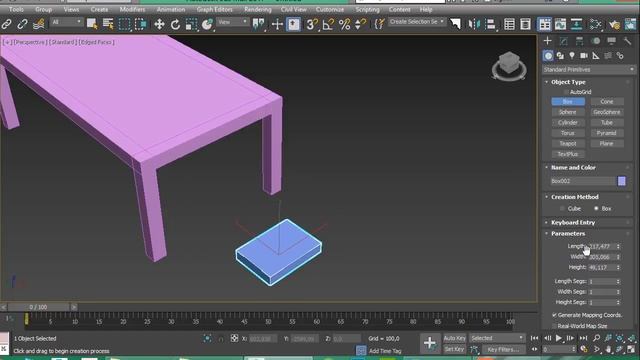
Task: Toggle the Spinner Snap icon
Action: (x=360, y=24)
